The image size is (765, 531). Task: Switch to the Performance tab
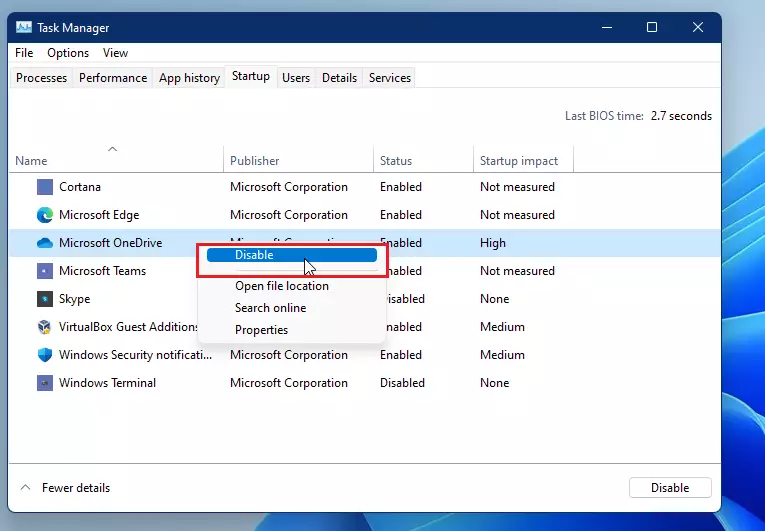[x=113, y=78]
